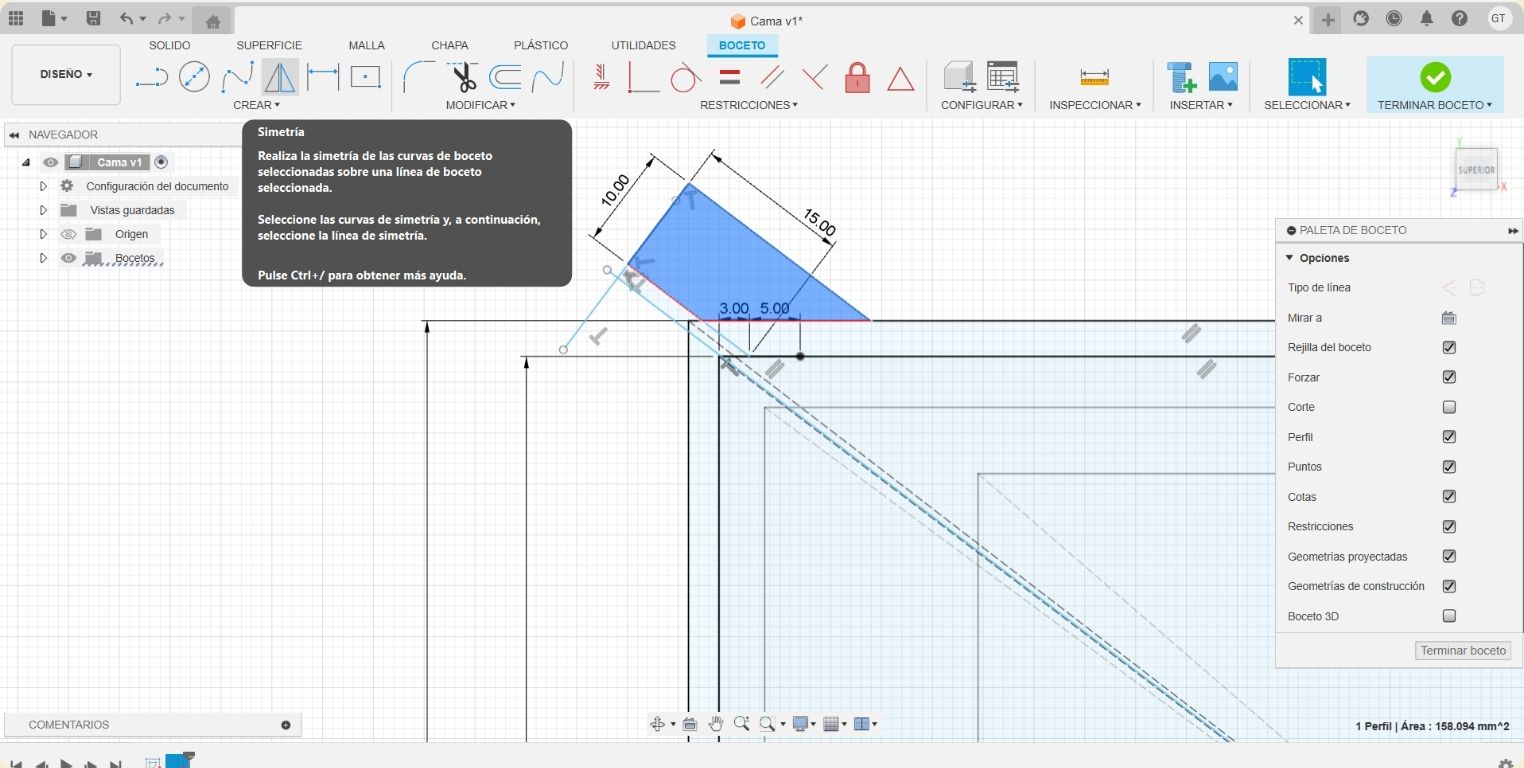
Task: Select the Line tool in CREAR
Action: tap(151, 77)
